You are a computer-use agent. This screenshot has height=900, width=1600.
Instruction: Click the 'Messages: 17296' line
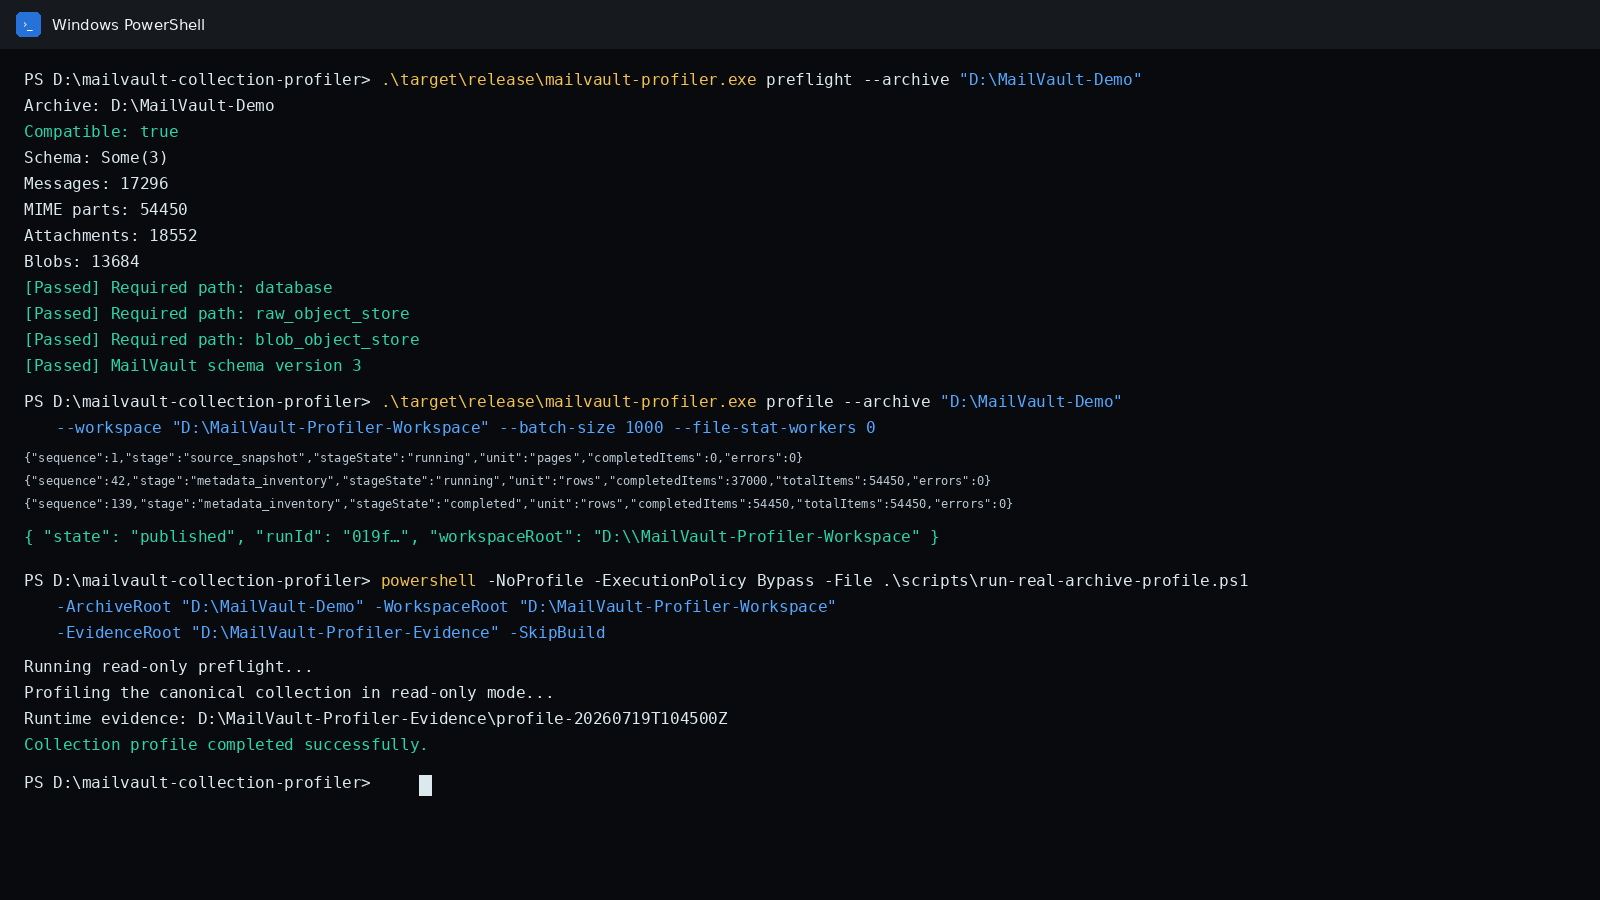click(x=96, y=184)
